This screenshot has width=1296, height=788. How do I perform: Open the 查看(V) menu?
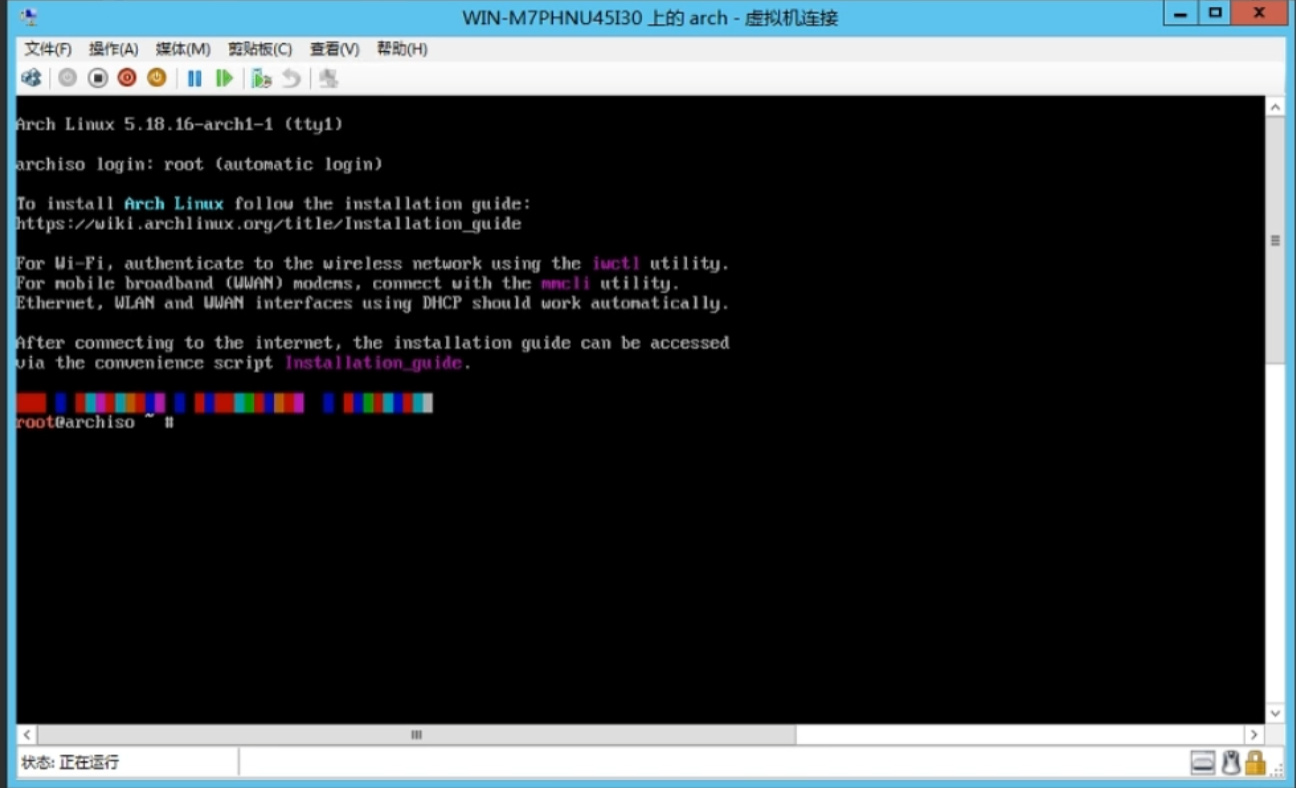[x=334, y=49]
